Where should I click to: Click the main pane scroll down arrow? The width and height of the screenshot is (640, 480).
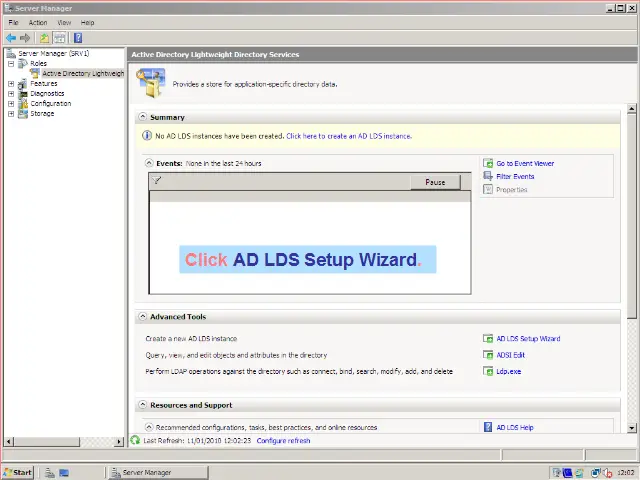coord(631,428)
